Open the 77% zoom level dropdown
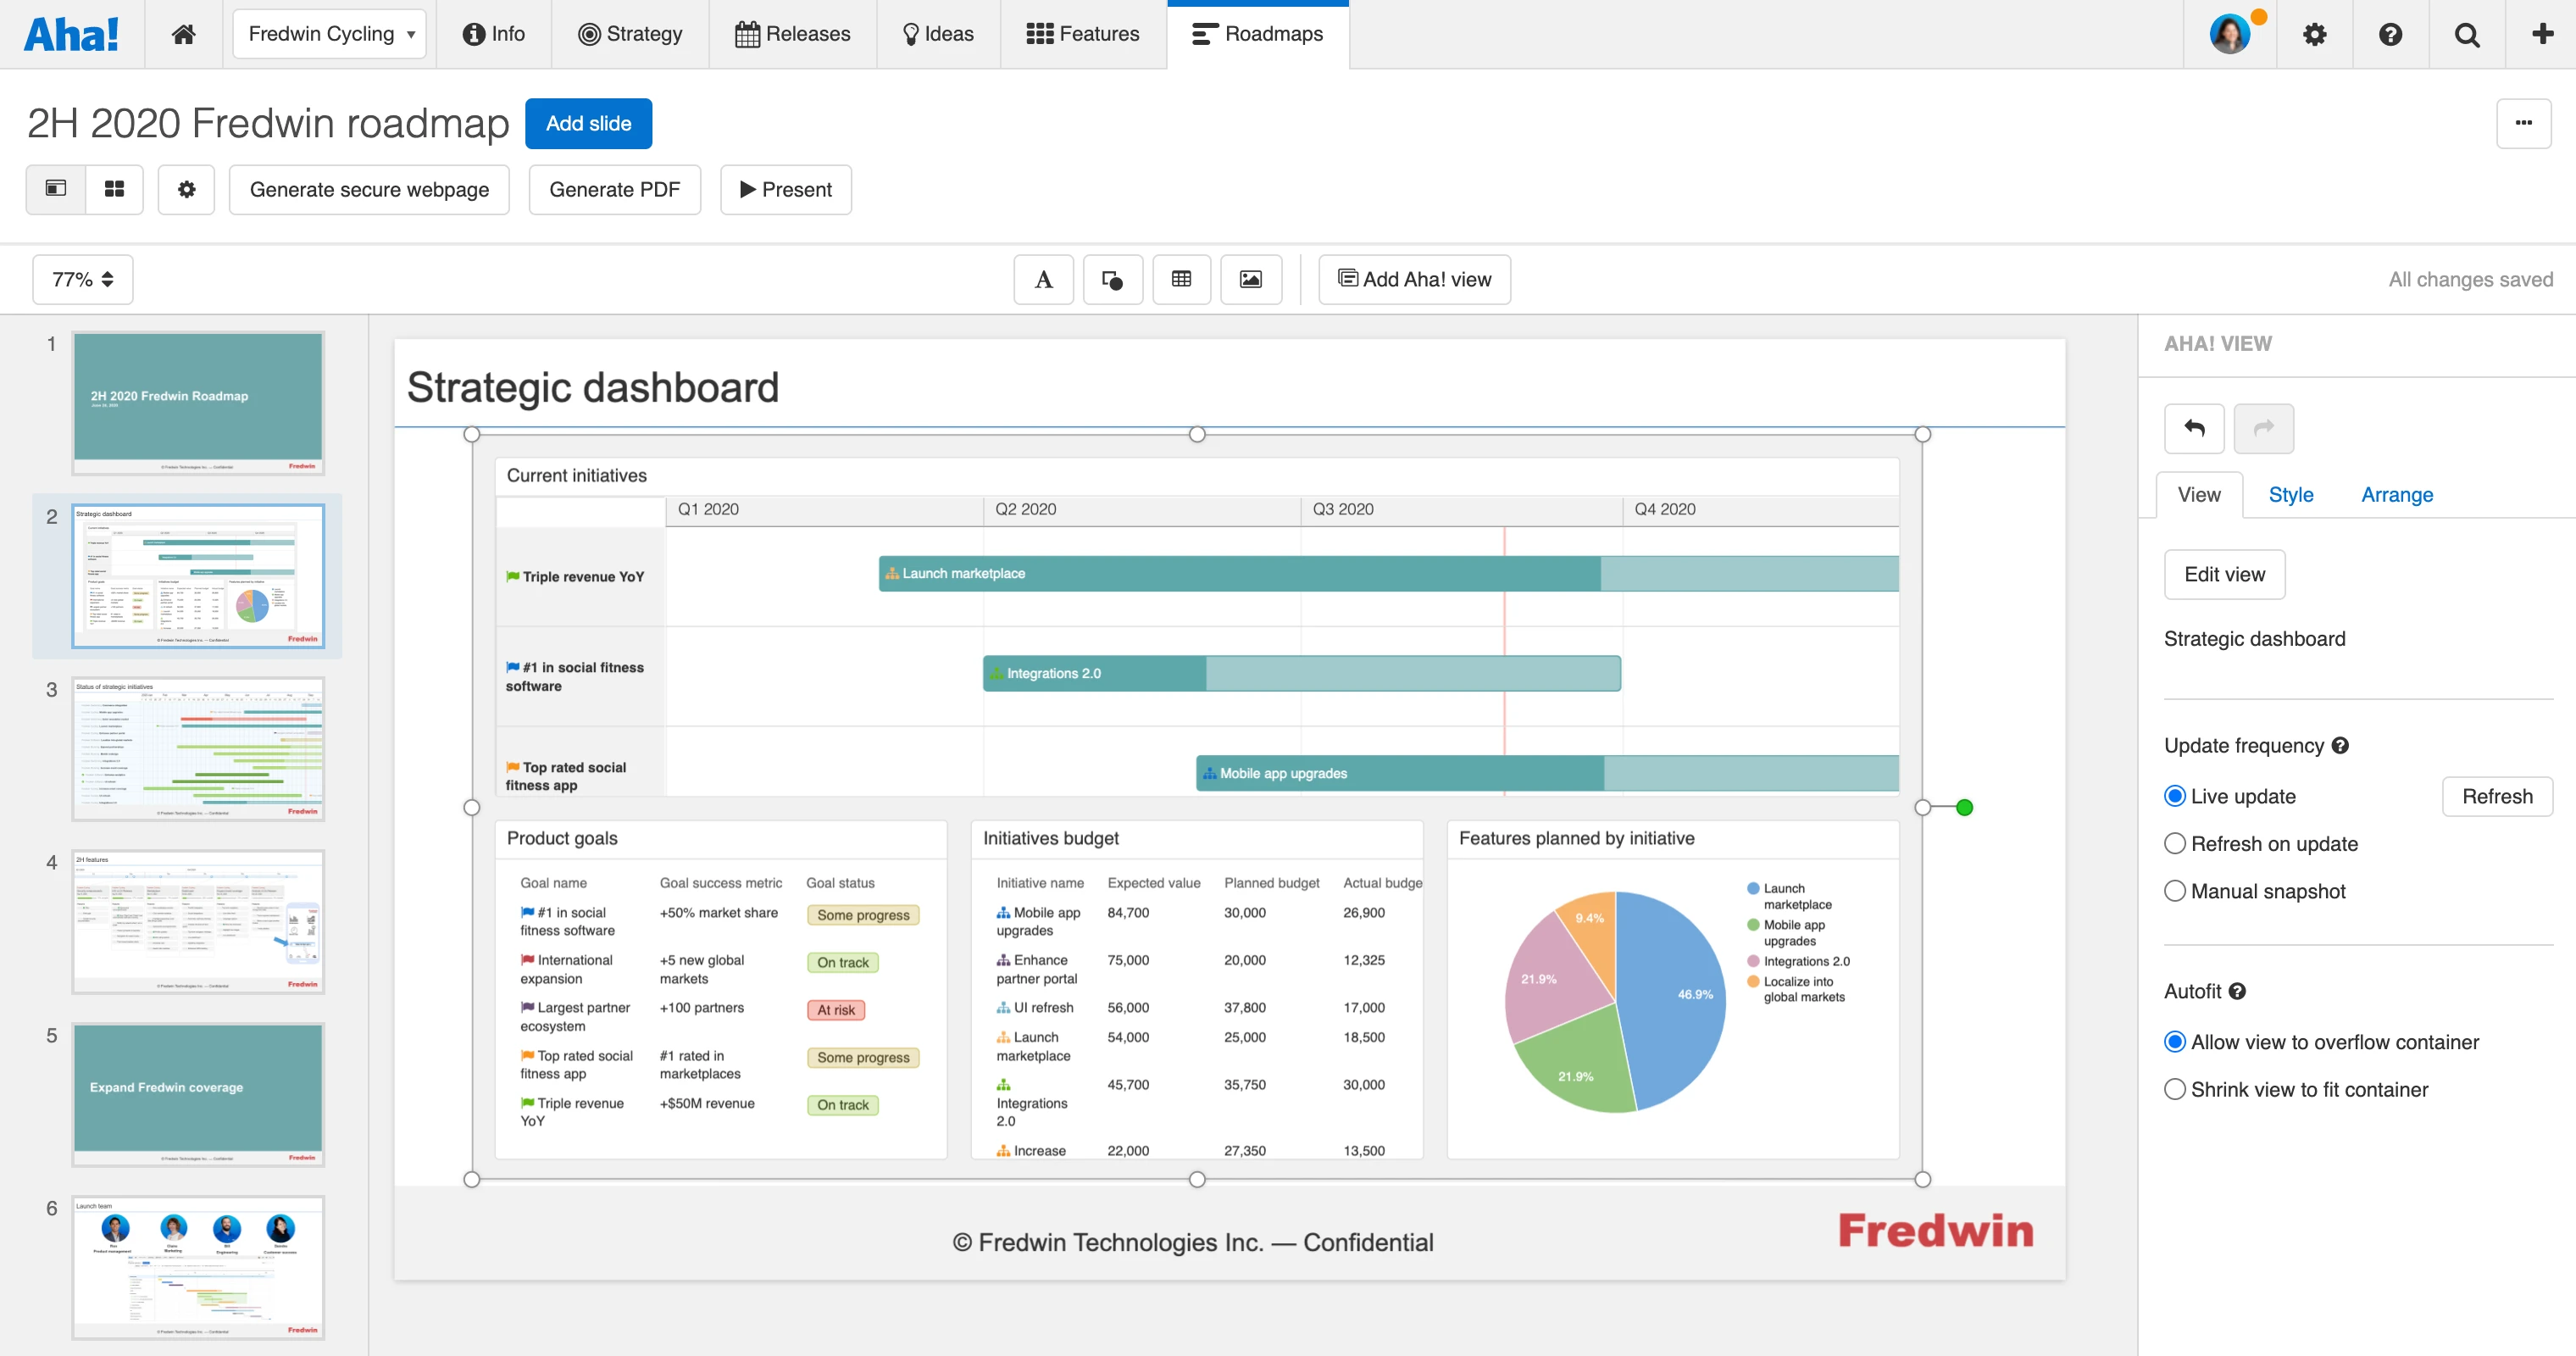Screen dimensions: 2576x1356 (83, 279)
